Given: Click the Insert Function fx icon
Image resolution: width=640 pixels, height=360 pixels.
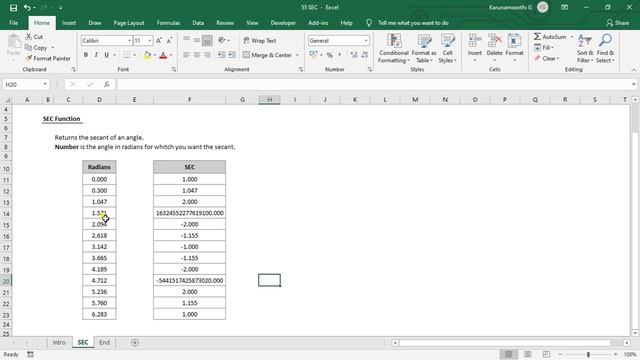Looking at the screenshot, I should [107, 84].
